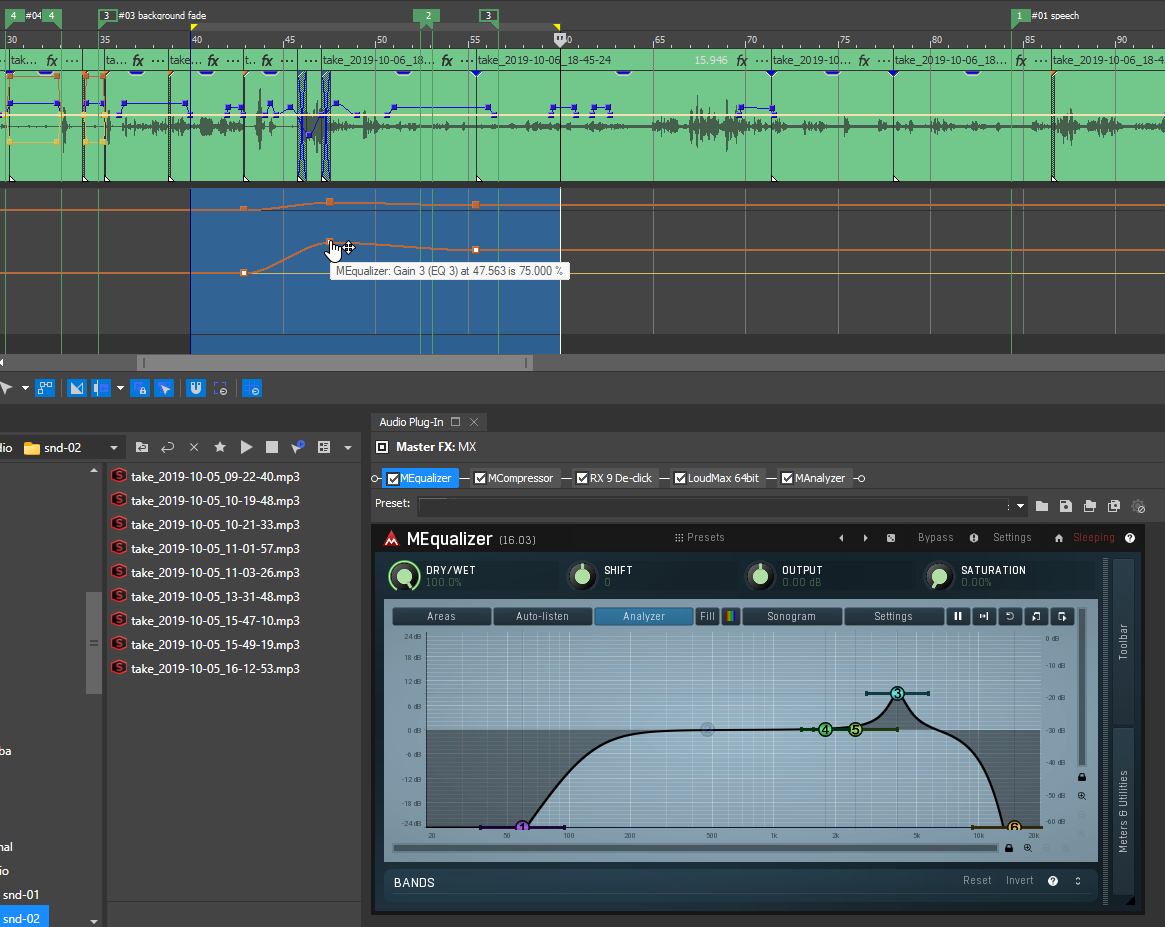Viewport: 1165px width, 927px height.
Task: Click the grid settings icon in timeline toolbar
Action: click(252, 388)
